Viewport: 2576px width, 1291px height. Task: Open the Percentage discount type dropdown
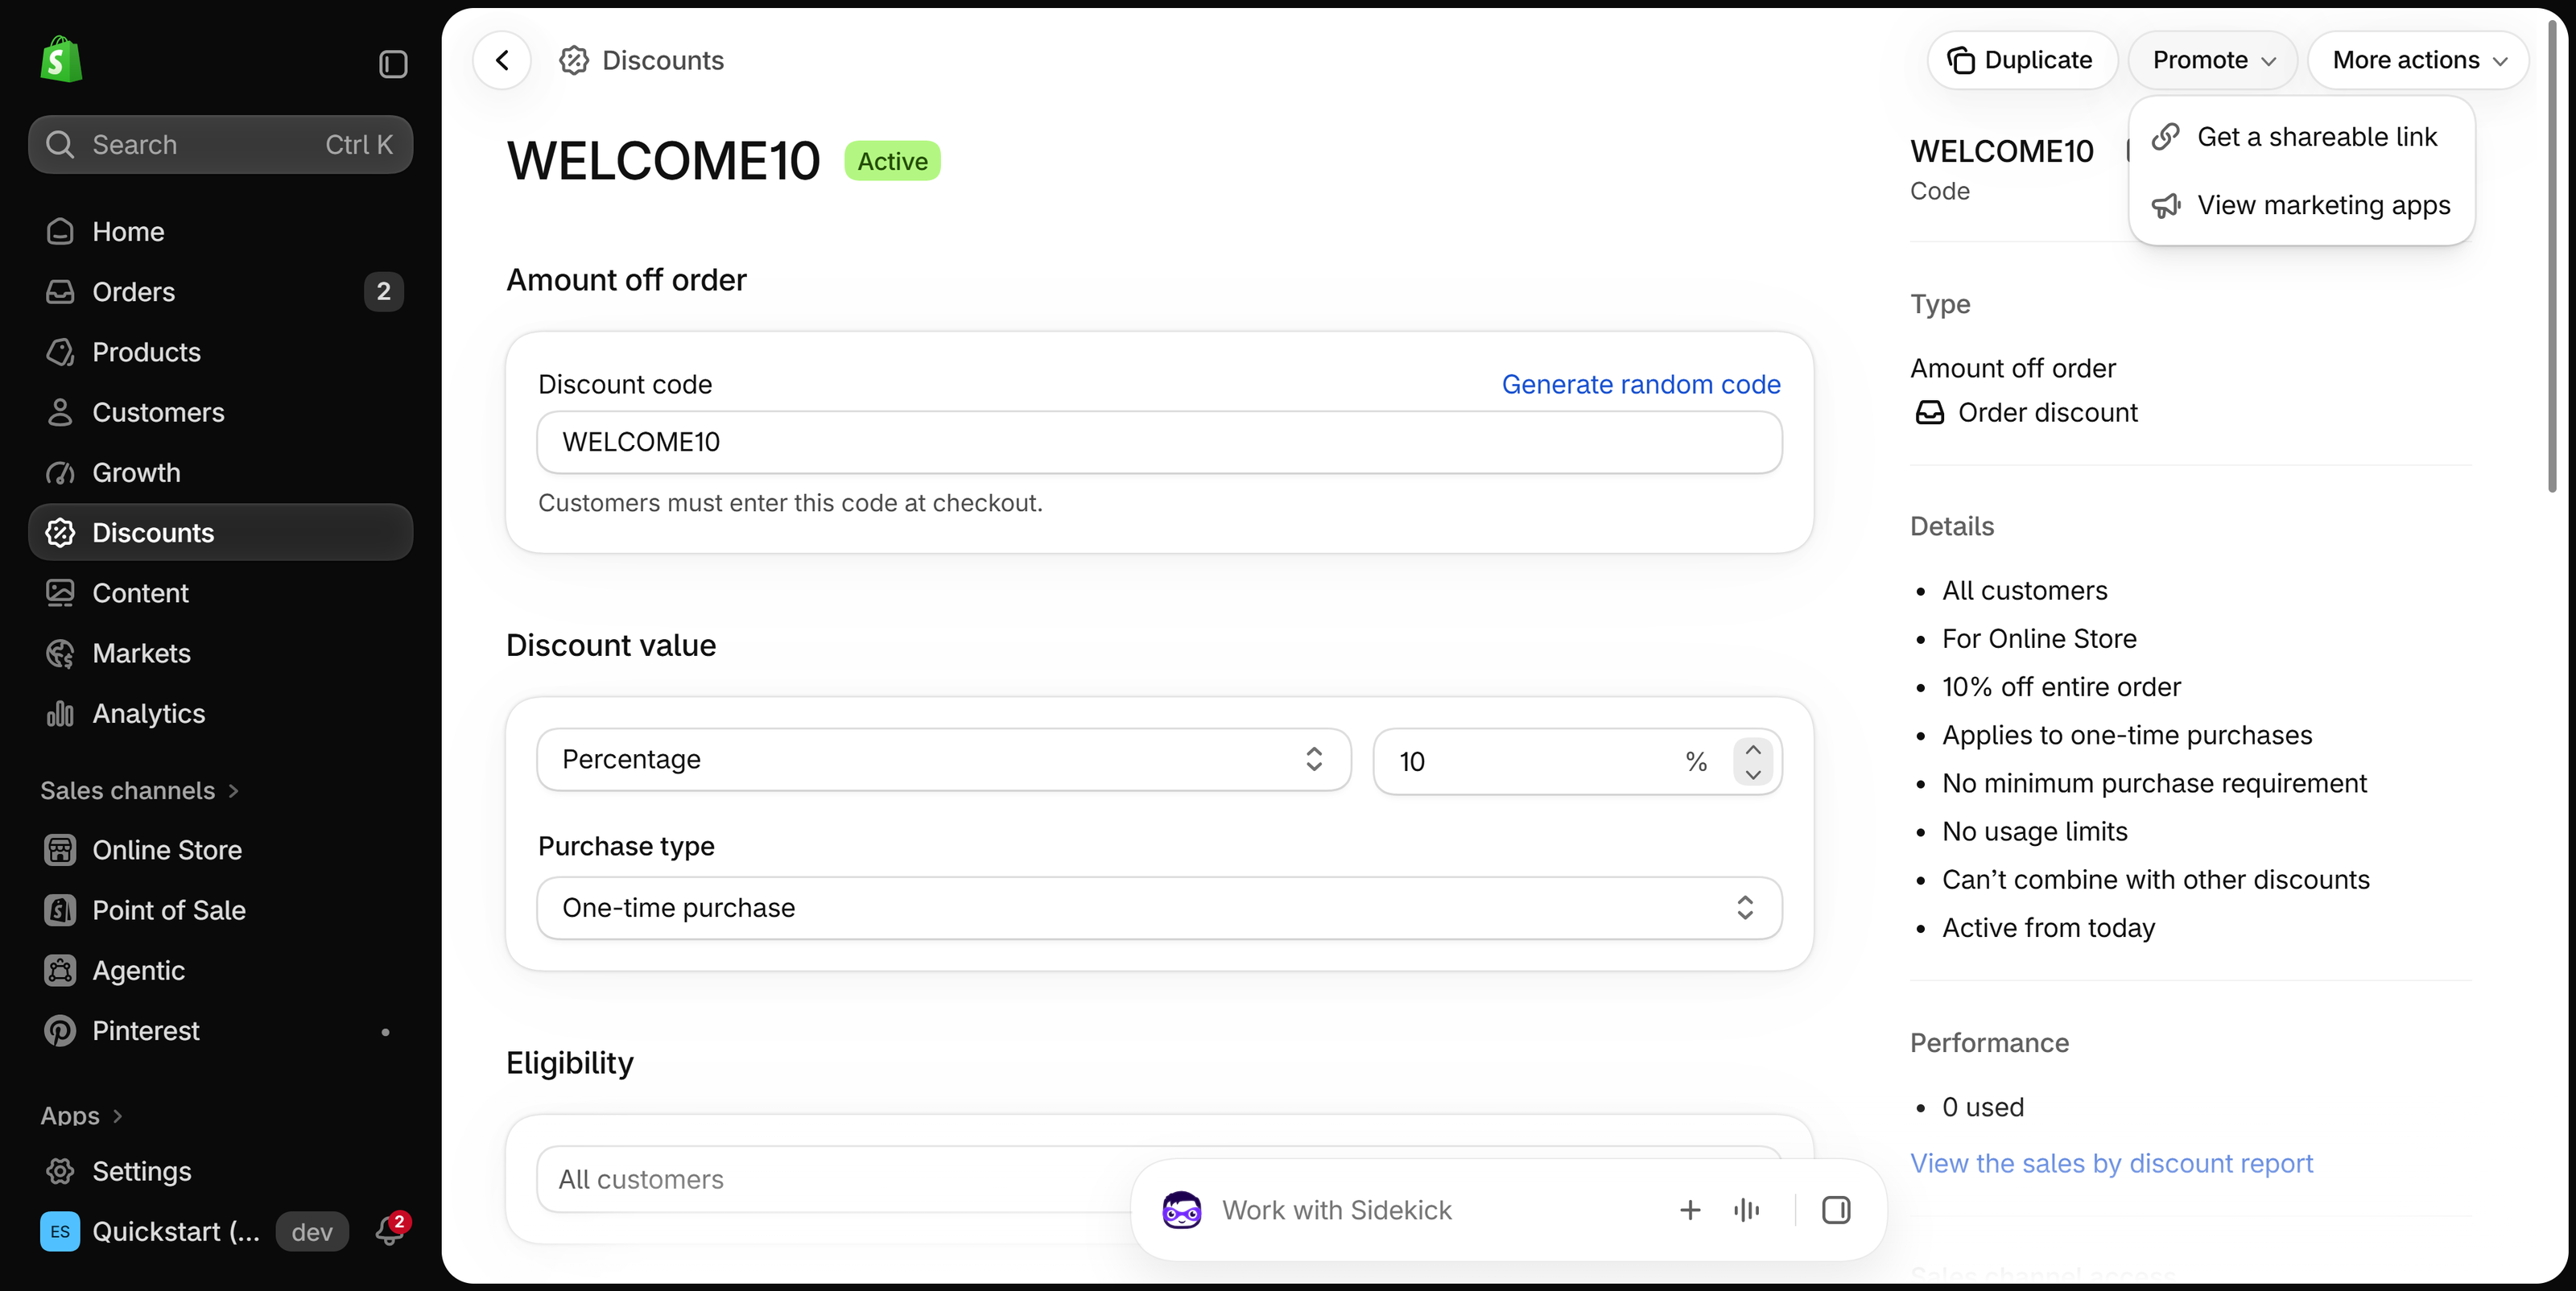[944, 760]
